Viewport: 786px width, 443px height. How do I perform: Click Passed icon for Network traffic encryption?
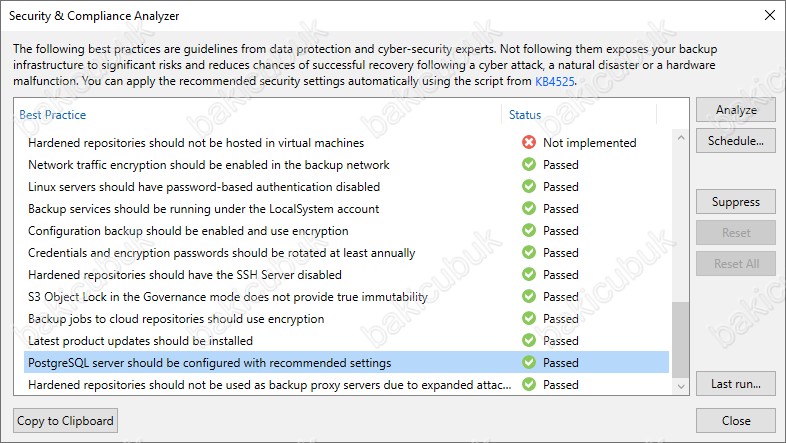tap(529, 164)
